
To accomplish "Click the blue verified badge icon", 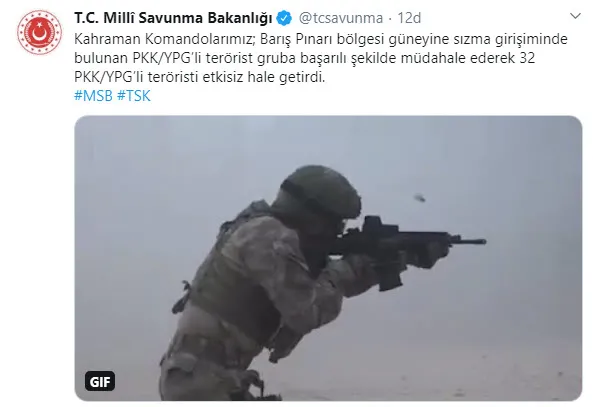I will point(284,18).
